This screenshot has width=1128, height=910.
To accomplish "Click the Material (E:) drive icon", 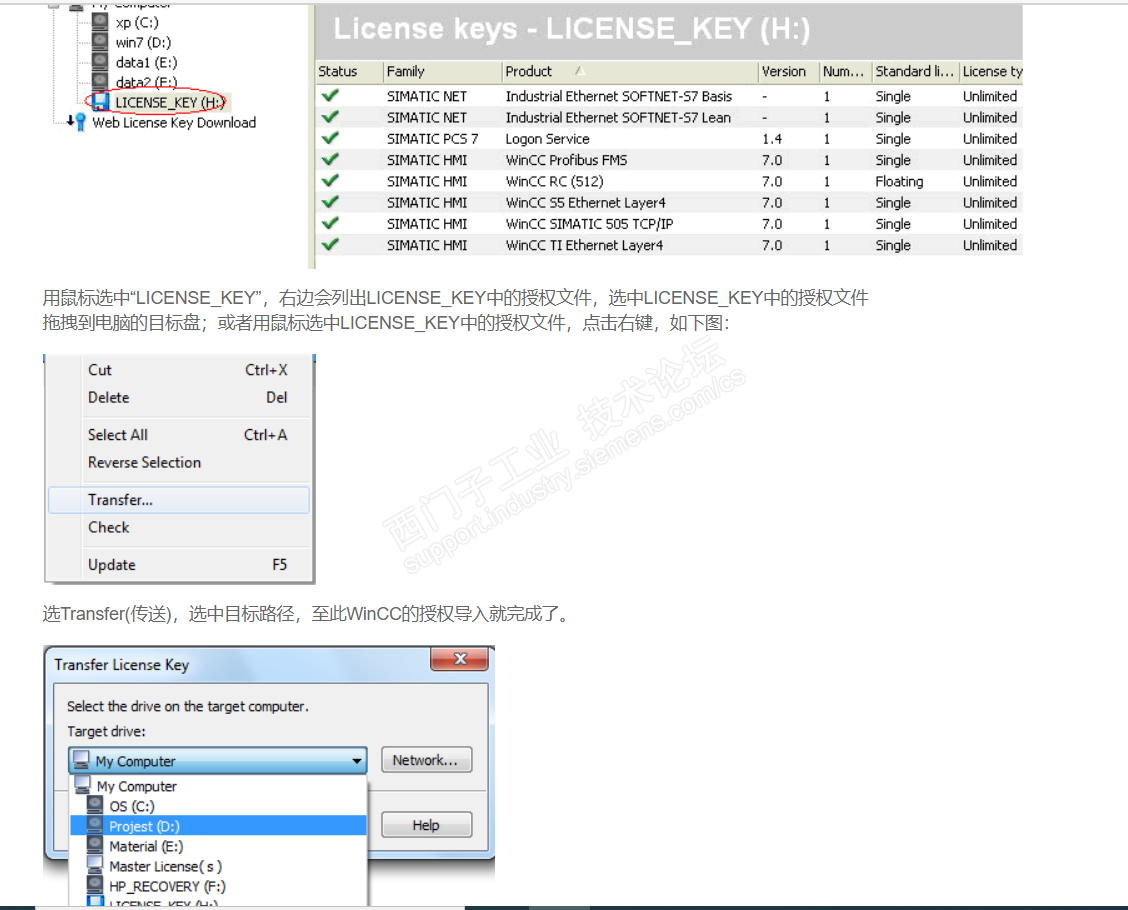I will click(x=95, y=845).
